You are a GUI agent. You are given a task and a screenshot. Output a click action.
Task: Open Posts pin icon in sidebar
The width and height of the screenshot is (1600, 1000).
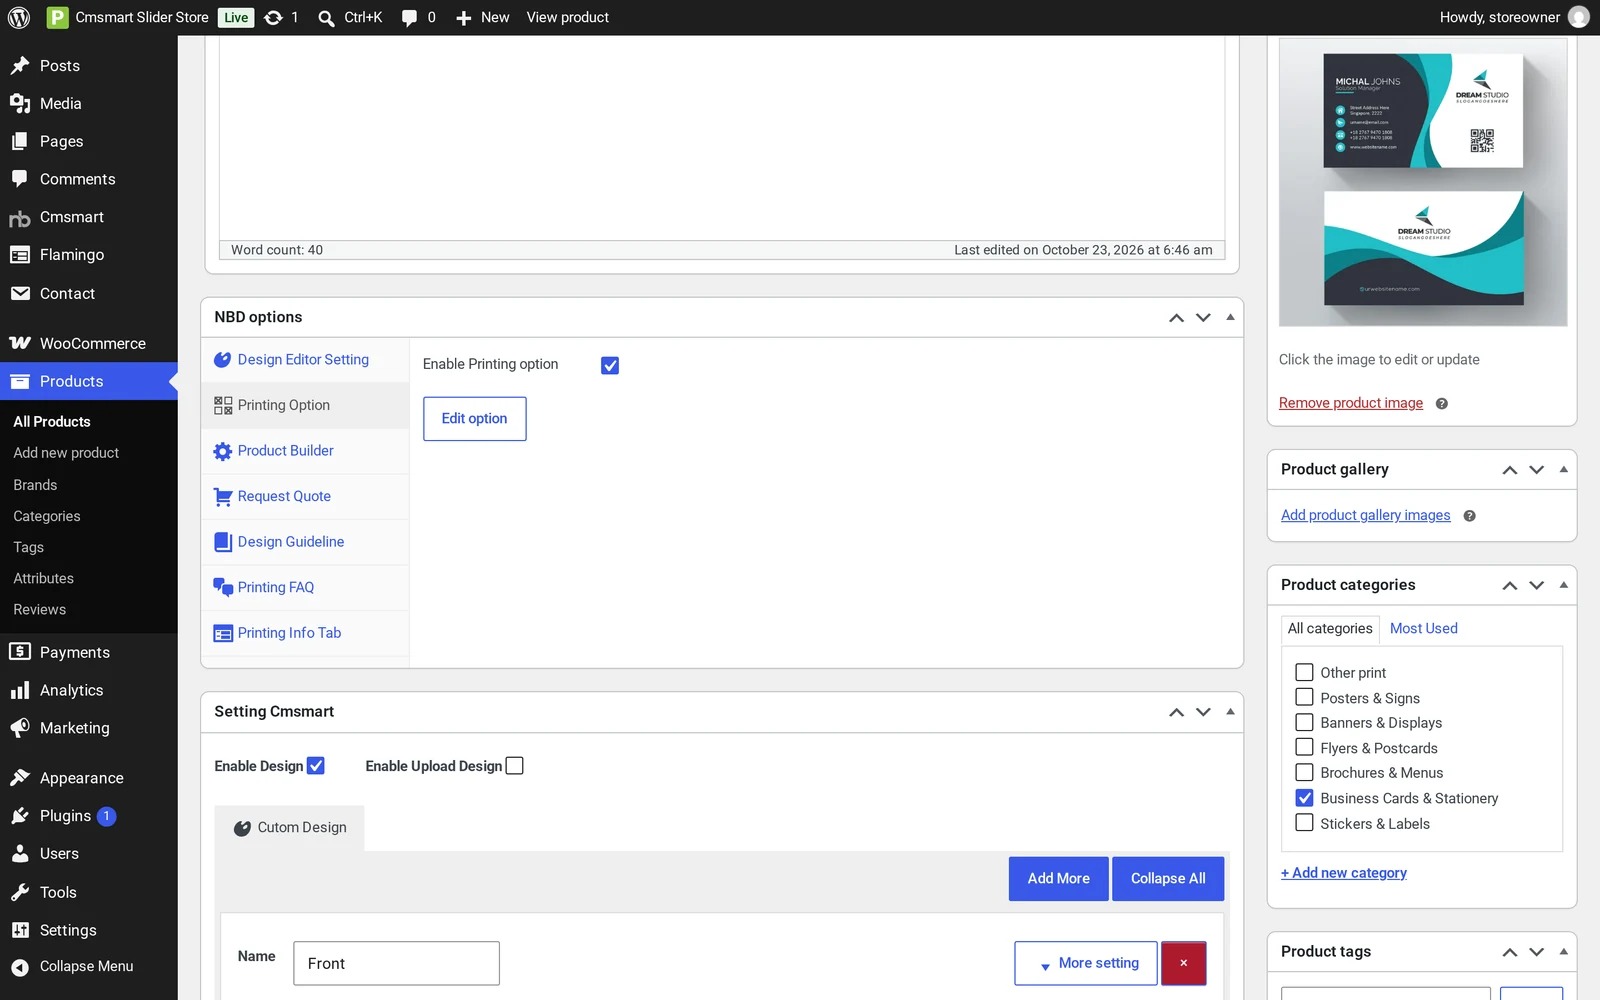pyautogui.click(x=20, y=66)
